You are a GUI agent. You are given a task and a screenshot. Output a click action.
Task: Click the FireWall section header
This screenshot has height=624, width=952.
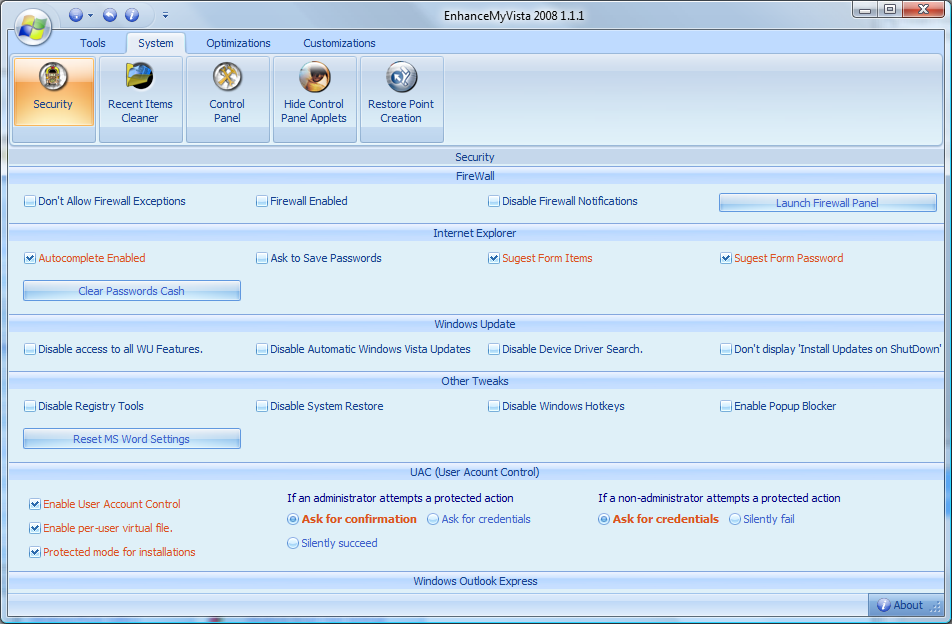(x=475, y=176)
